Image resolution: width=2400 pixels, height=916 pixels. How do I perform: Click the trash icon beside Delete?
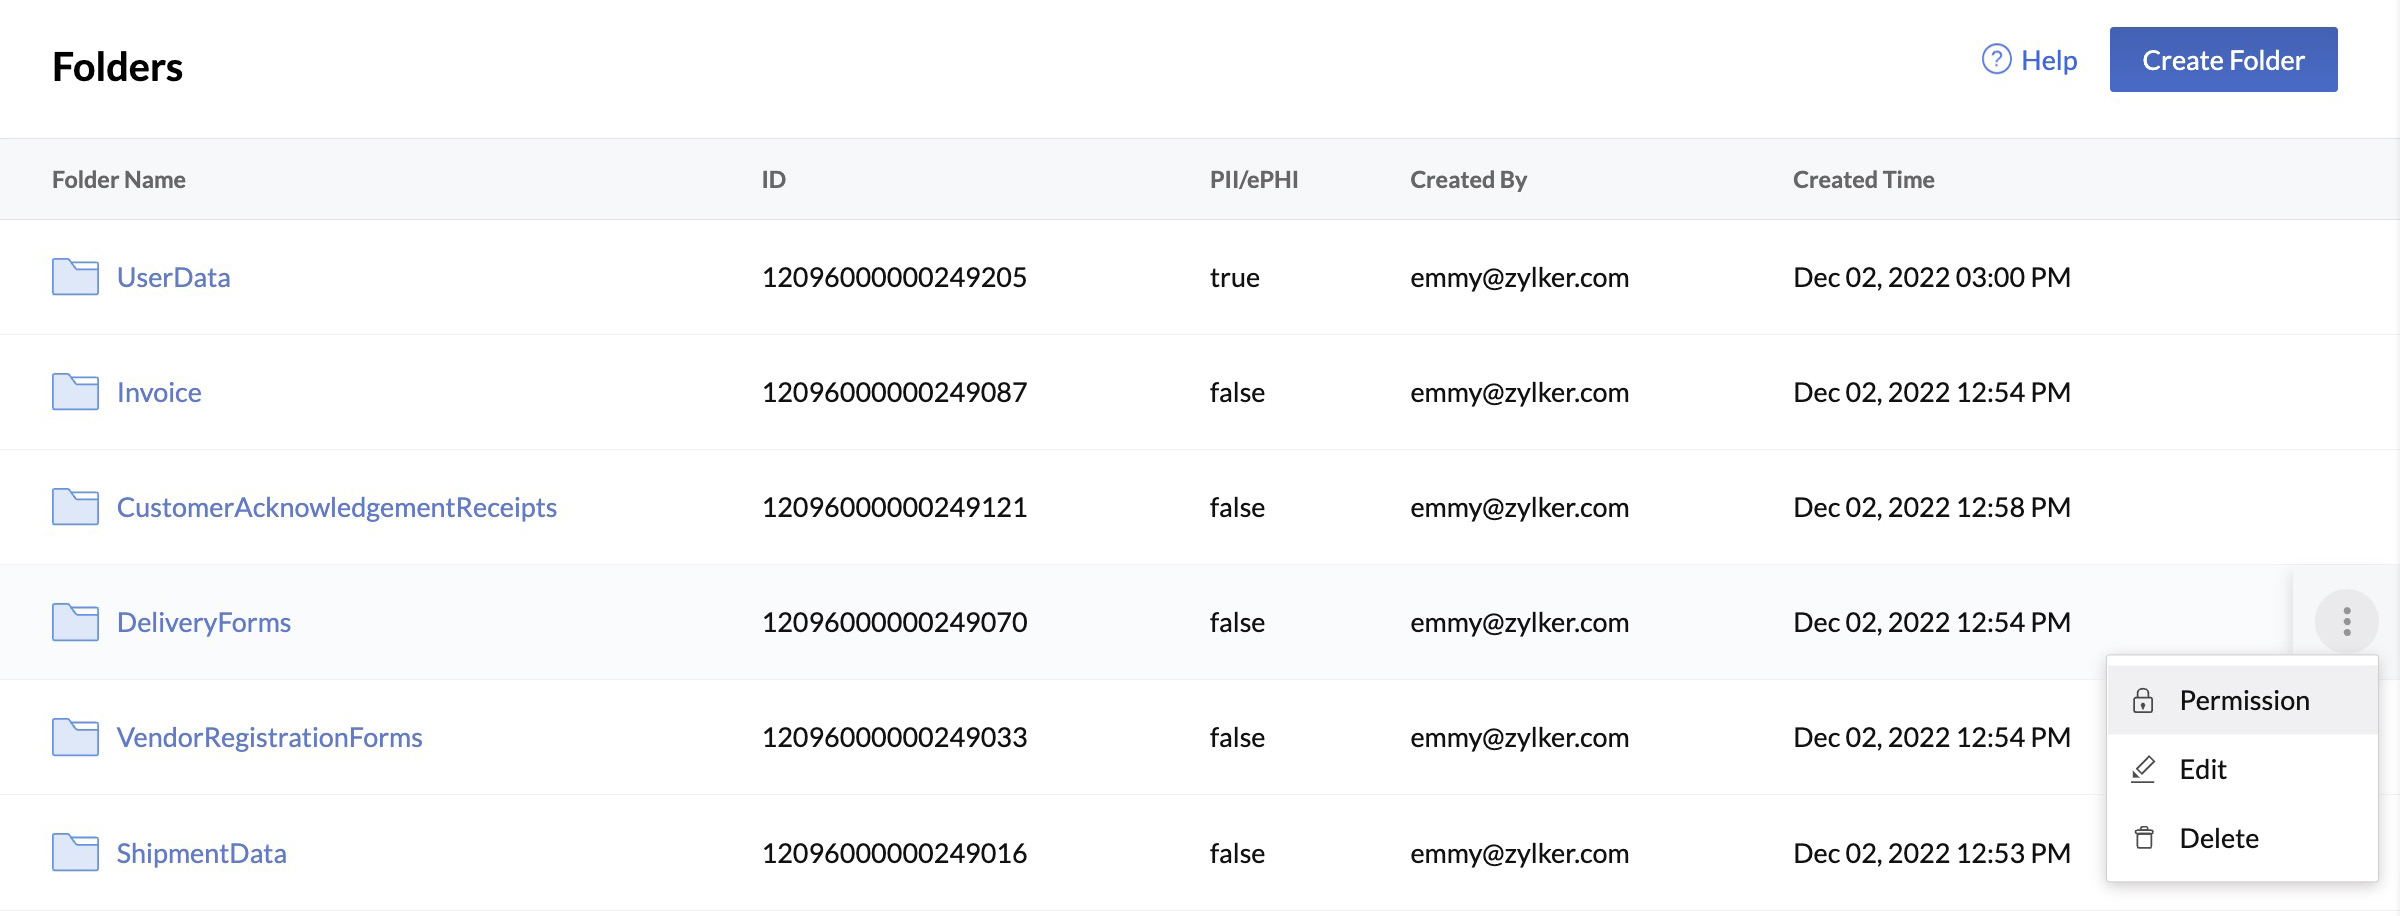[x=2143, y=838]
